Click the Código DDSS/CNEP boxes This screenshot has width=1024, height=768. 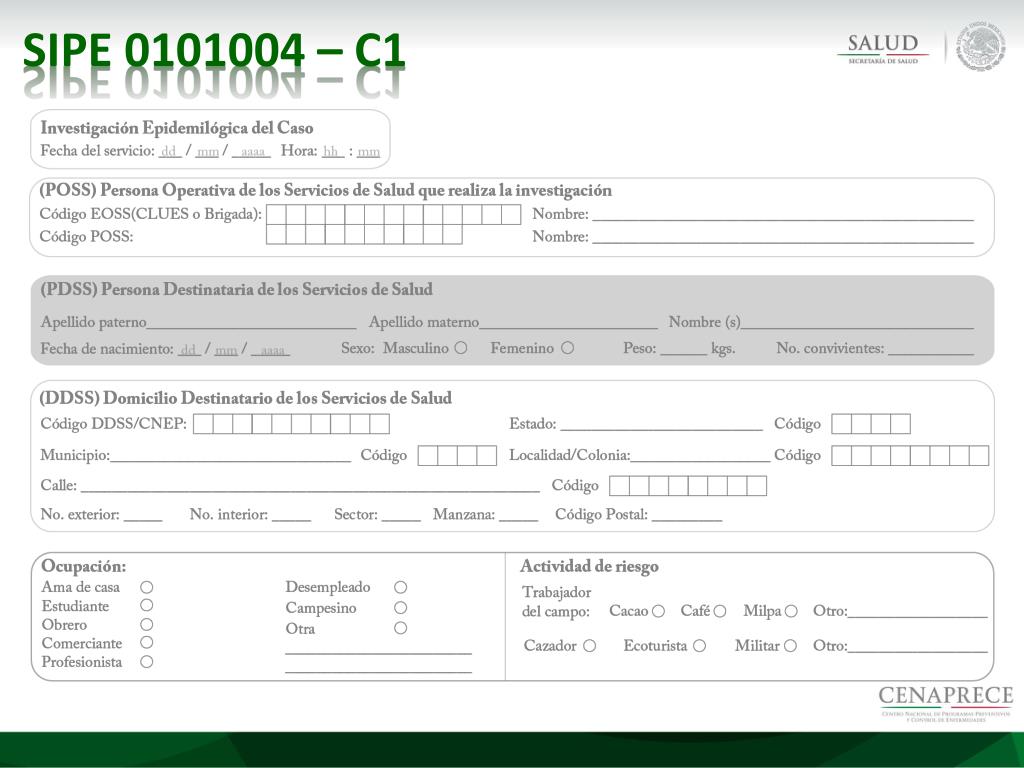[291, 424]
